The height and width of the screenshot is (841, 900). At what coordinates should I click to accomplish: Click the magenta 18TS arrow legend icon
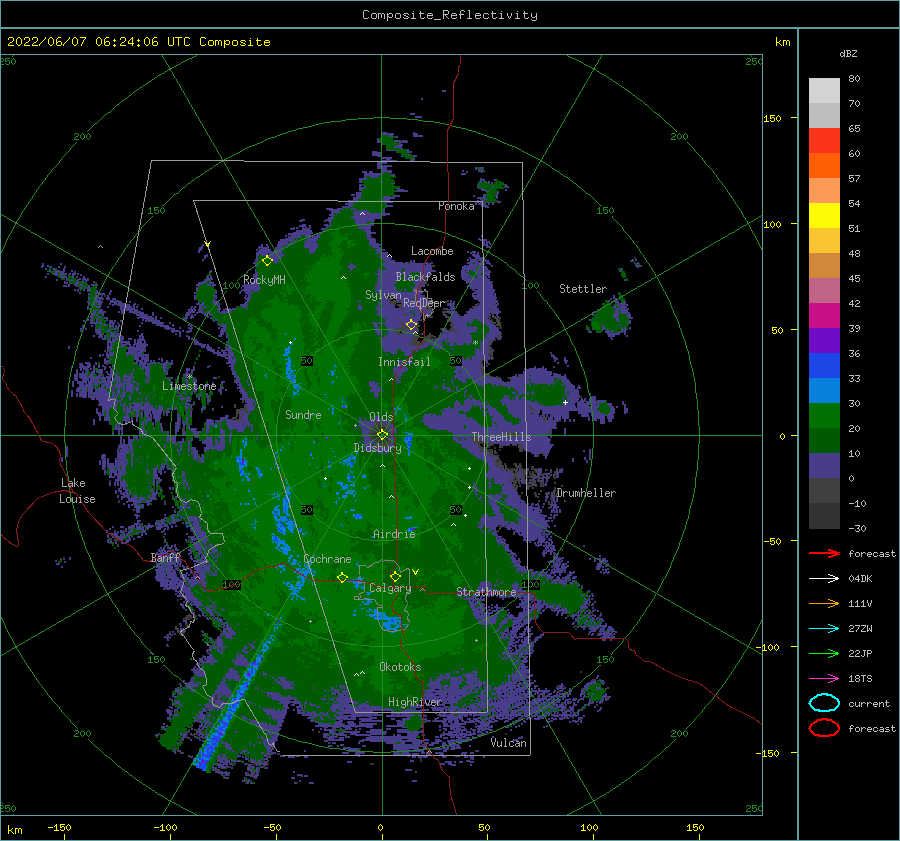824,679
